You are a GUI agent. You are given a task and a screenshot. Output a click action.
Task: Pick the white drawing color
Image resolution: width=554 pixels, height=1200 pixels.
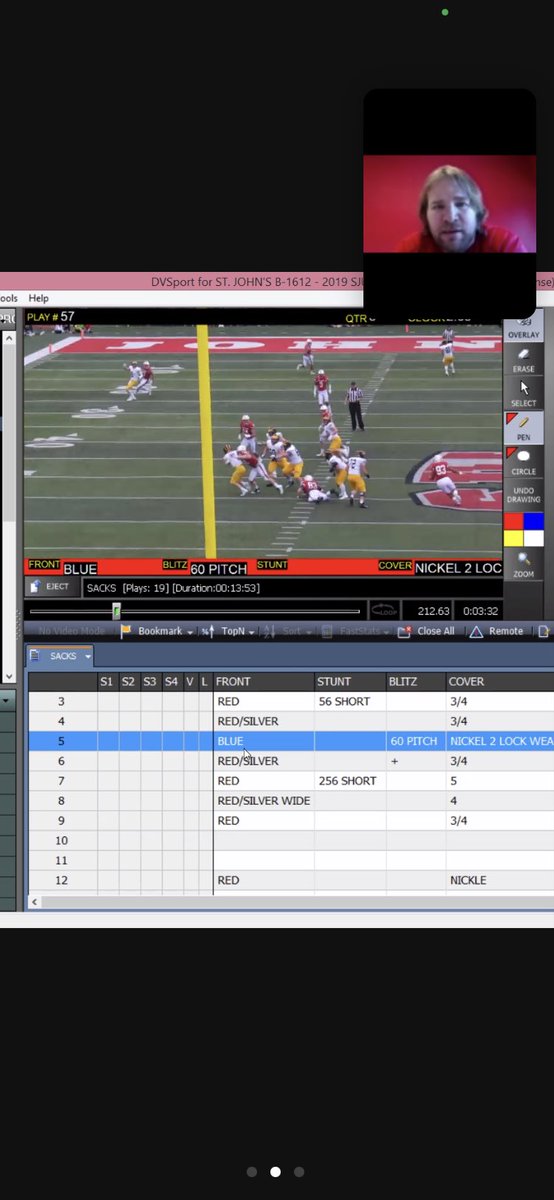(x=533, y=538)
